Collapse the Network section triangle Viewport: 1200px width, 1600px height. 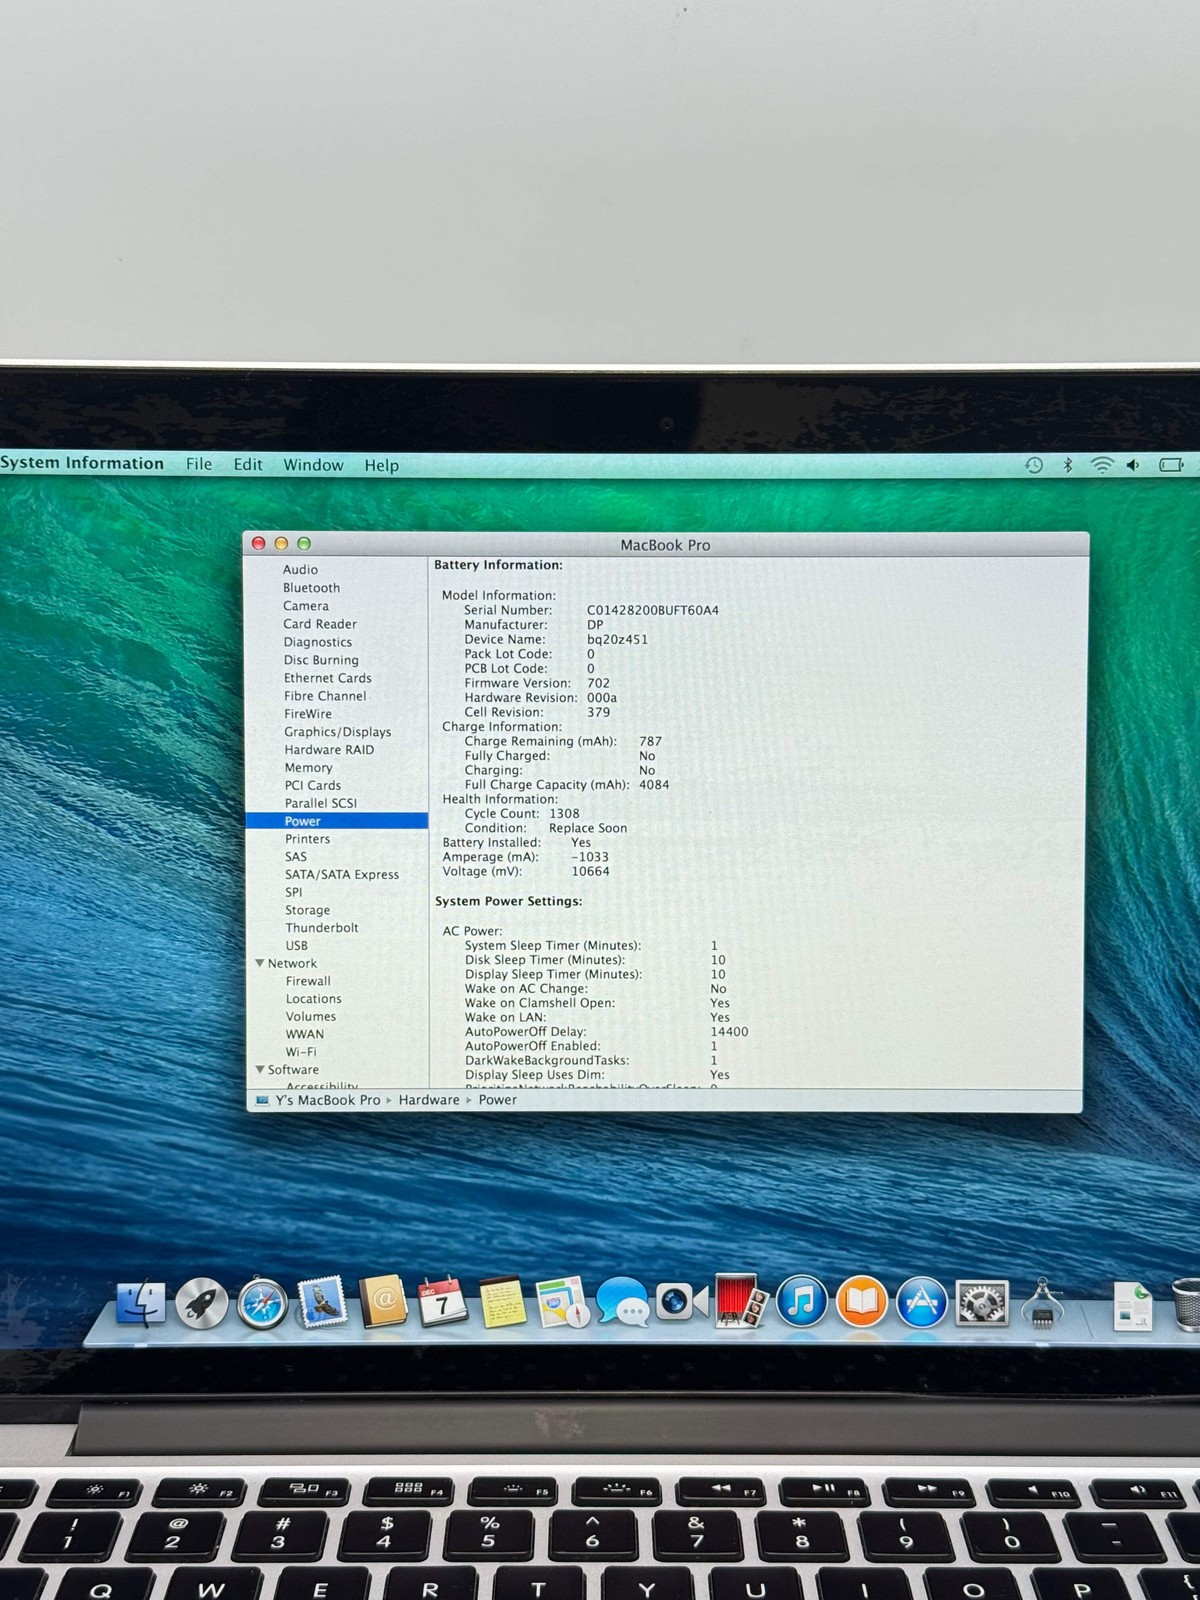point(260,963)
